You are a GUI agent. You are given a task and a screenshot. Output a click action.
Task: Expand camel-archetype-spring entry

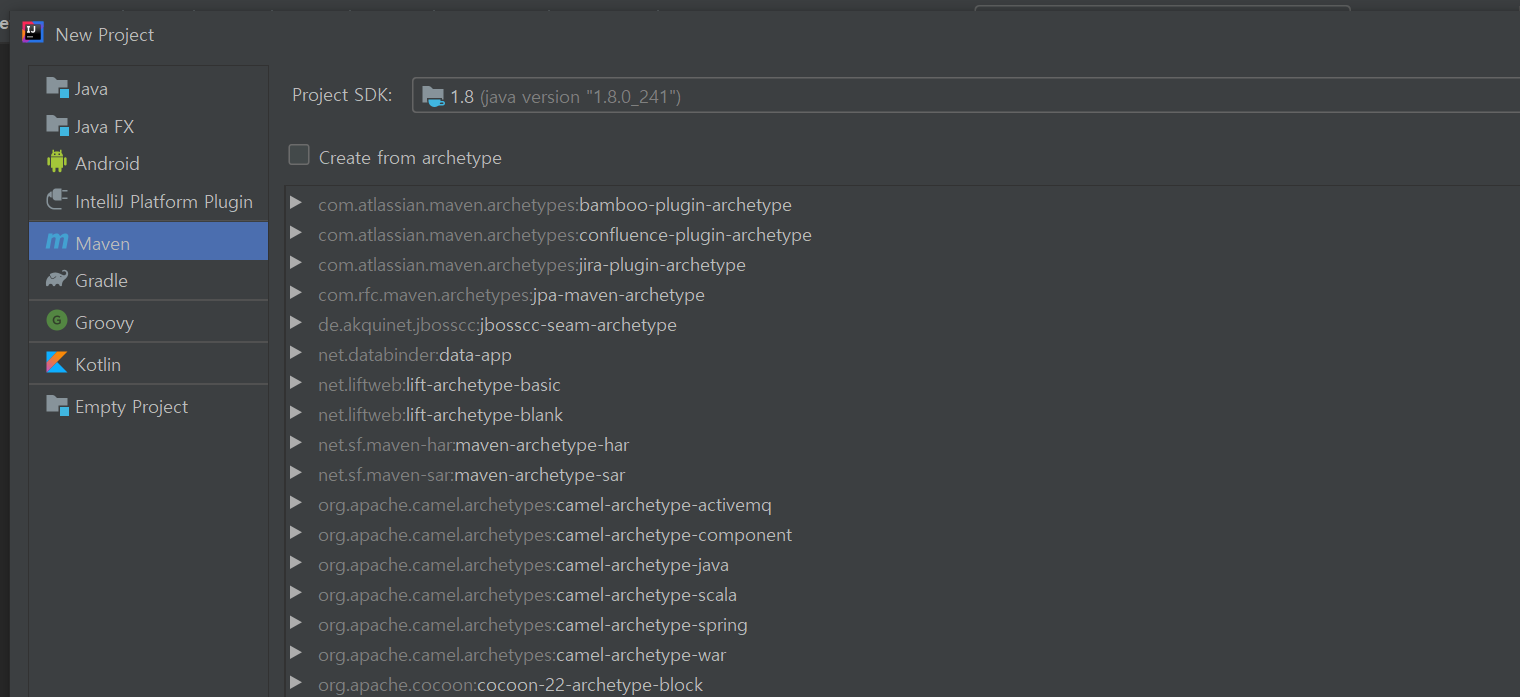(295, 624)
